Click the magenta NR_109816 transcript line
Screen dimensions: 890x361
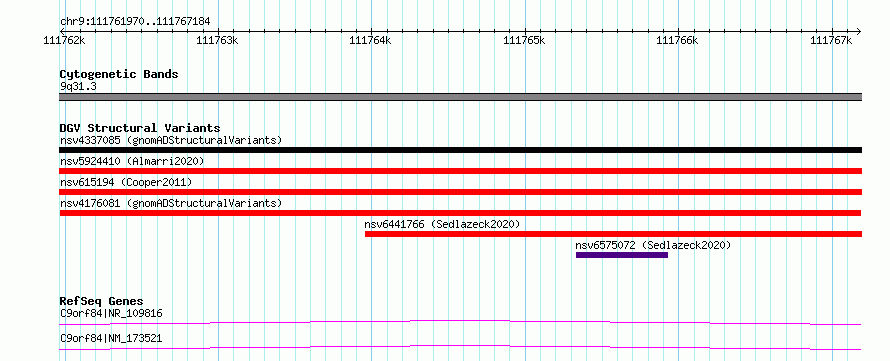pos(460,322)
